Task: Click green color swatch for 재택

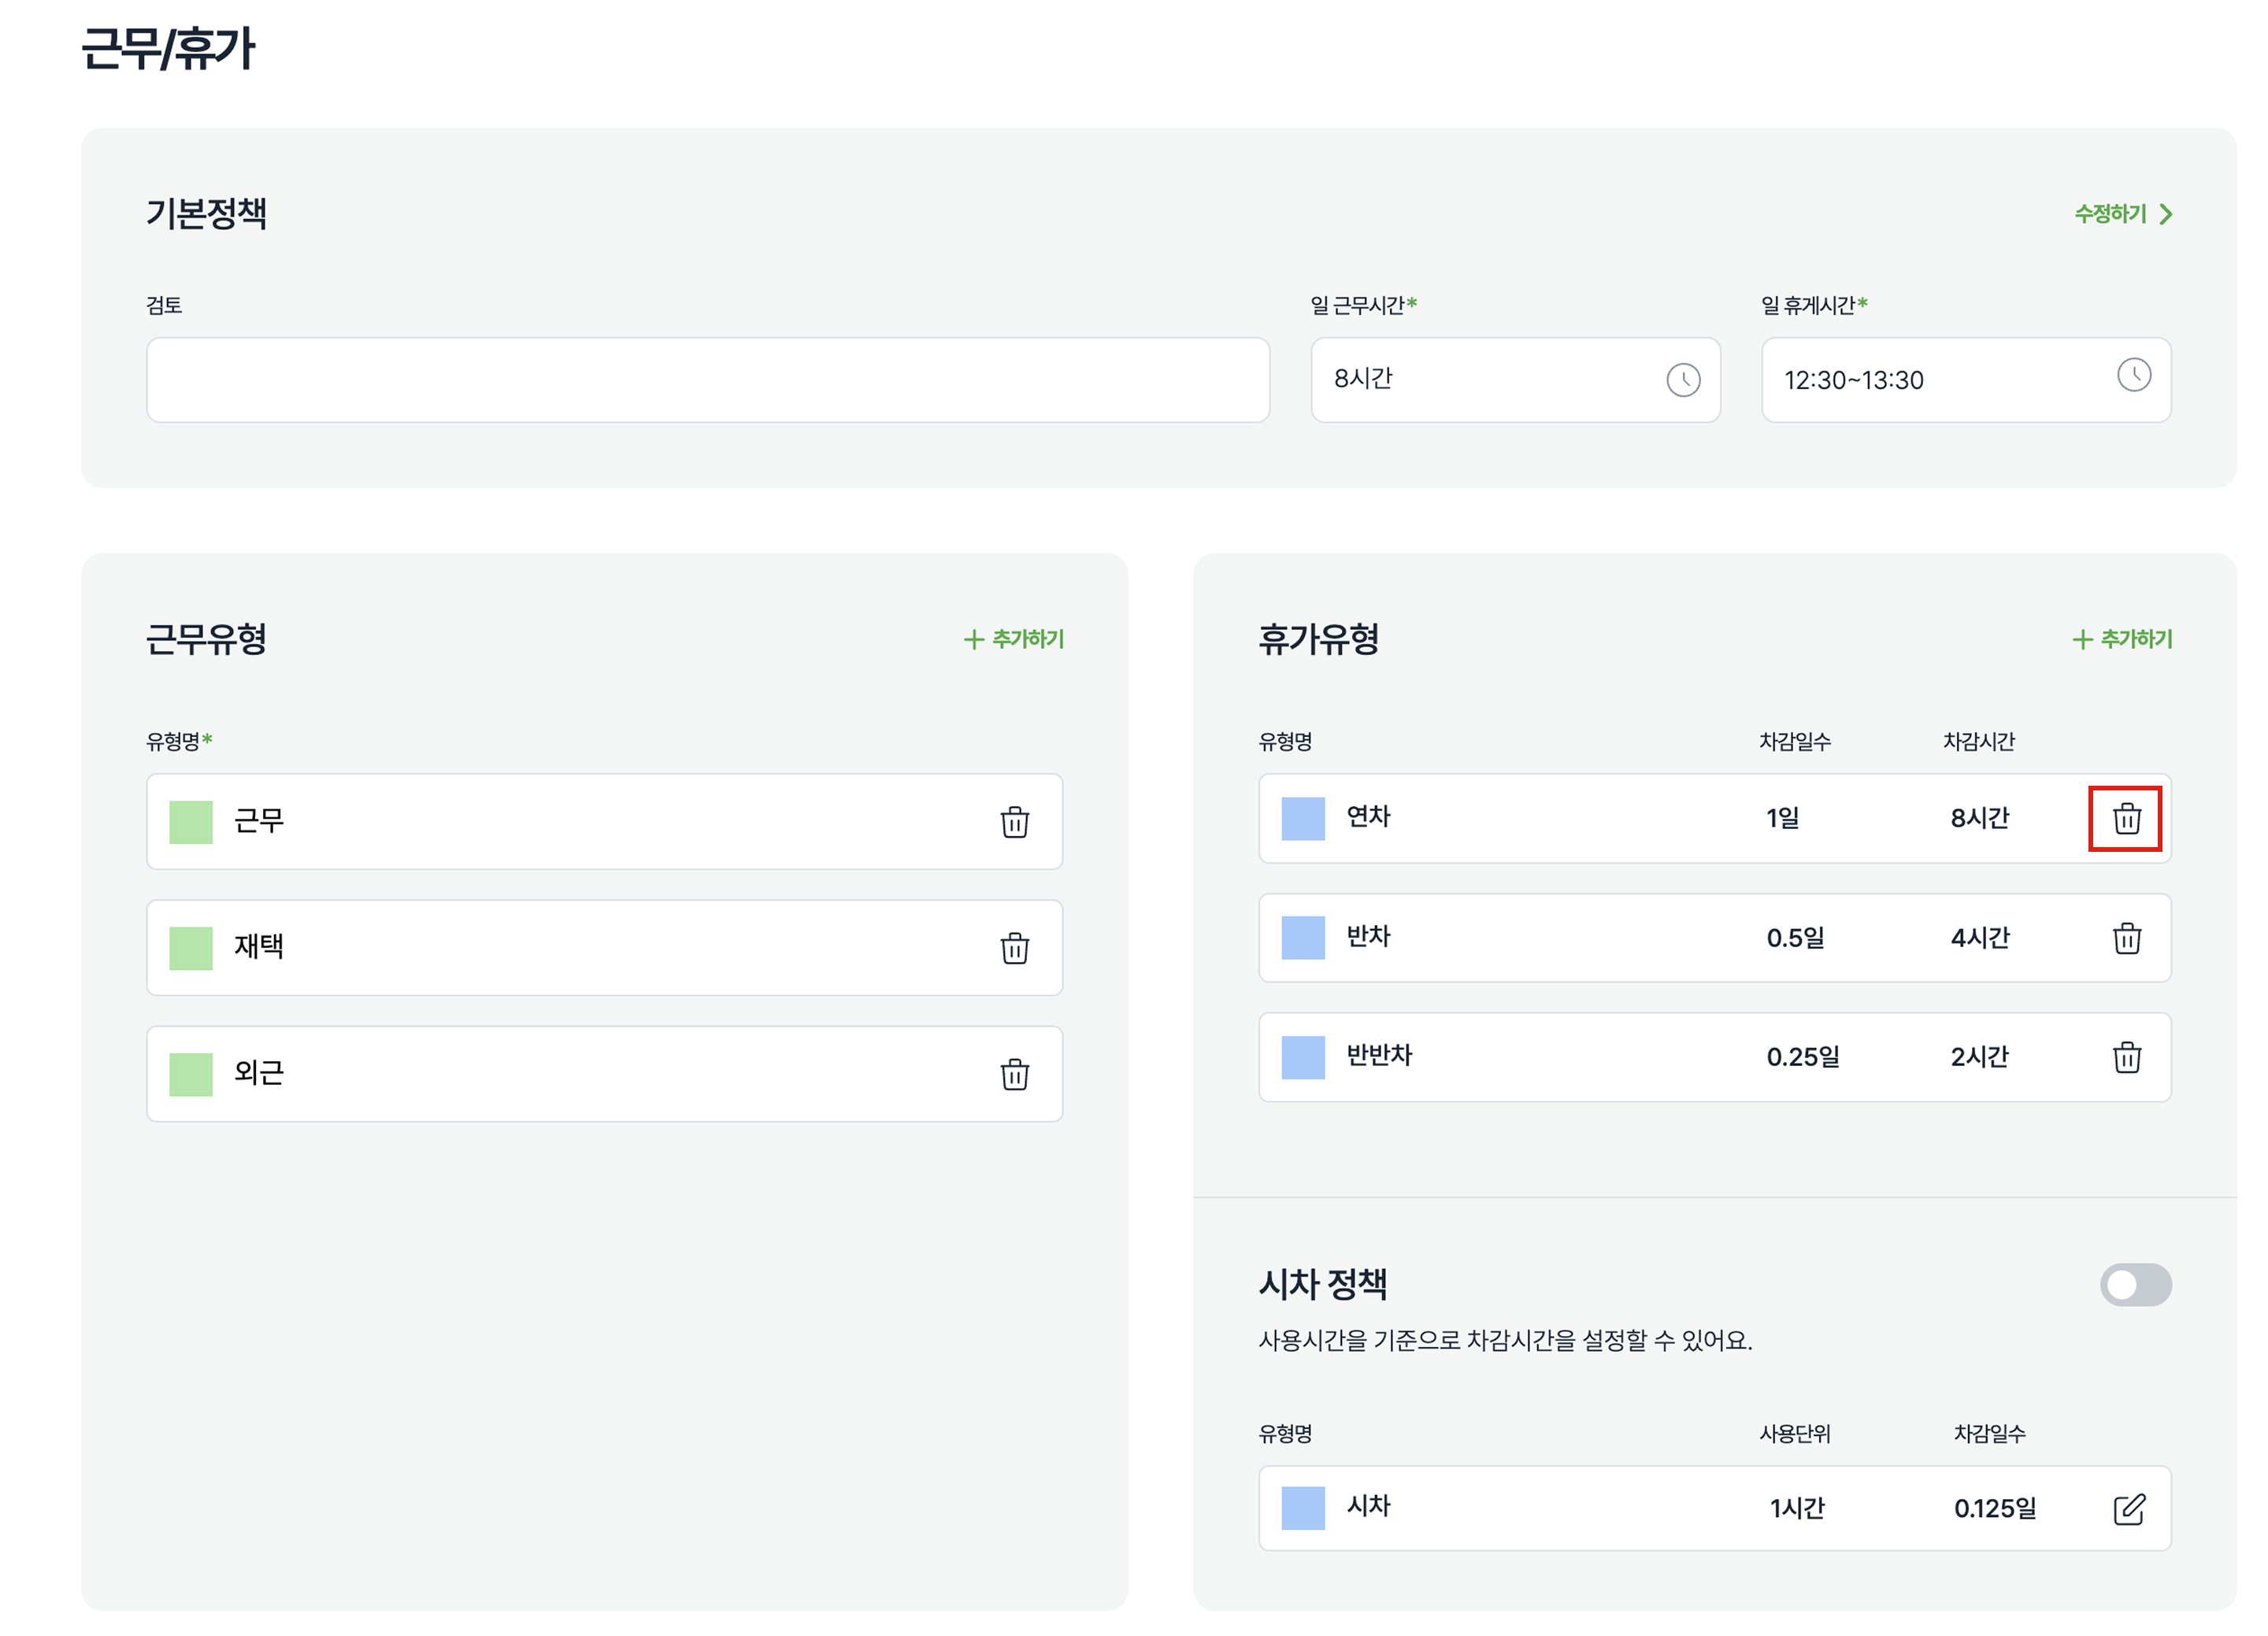Action: point(191,948)
